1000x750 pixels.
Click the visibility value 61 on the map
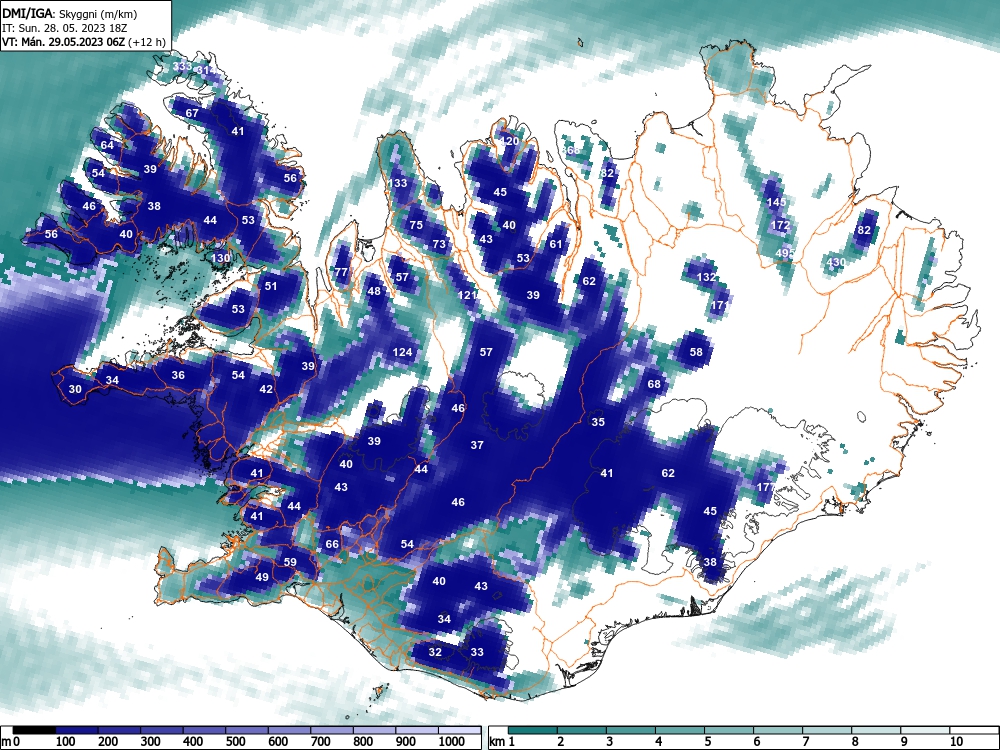(x=555, y=244)
